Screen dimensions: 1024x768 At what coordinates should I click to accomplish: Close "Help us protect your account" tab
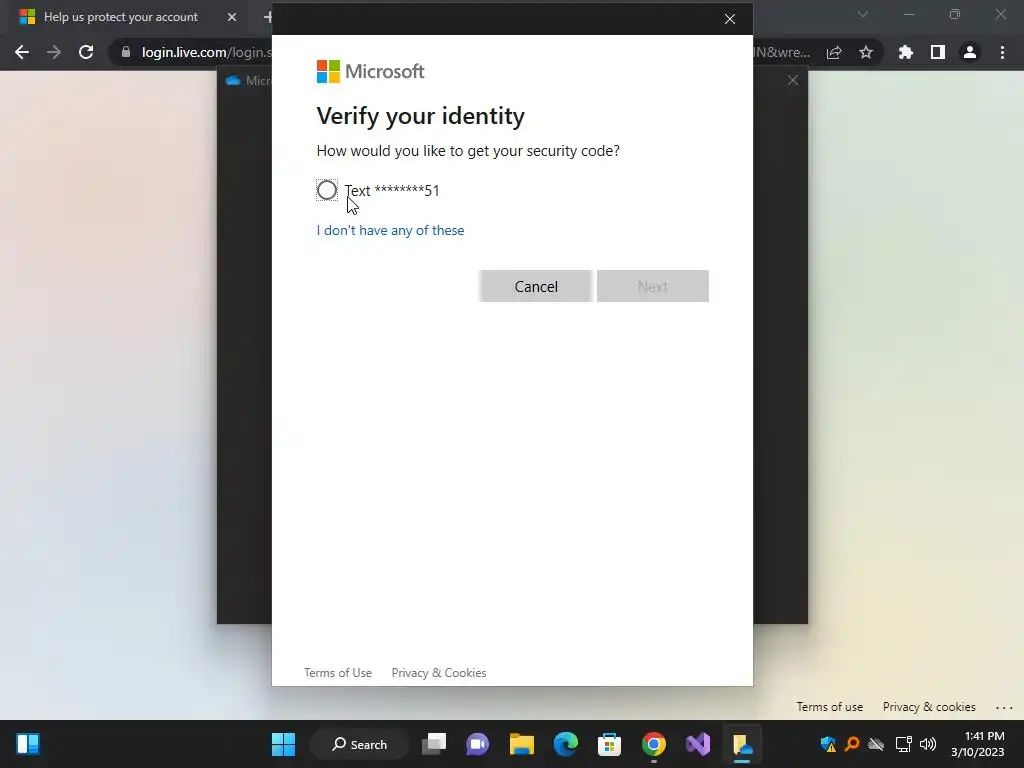tap(232, 17)
